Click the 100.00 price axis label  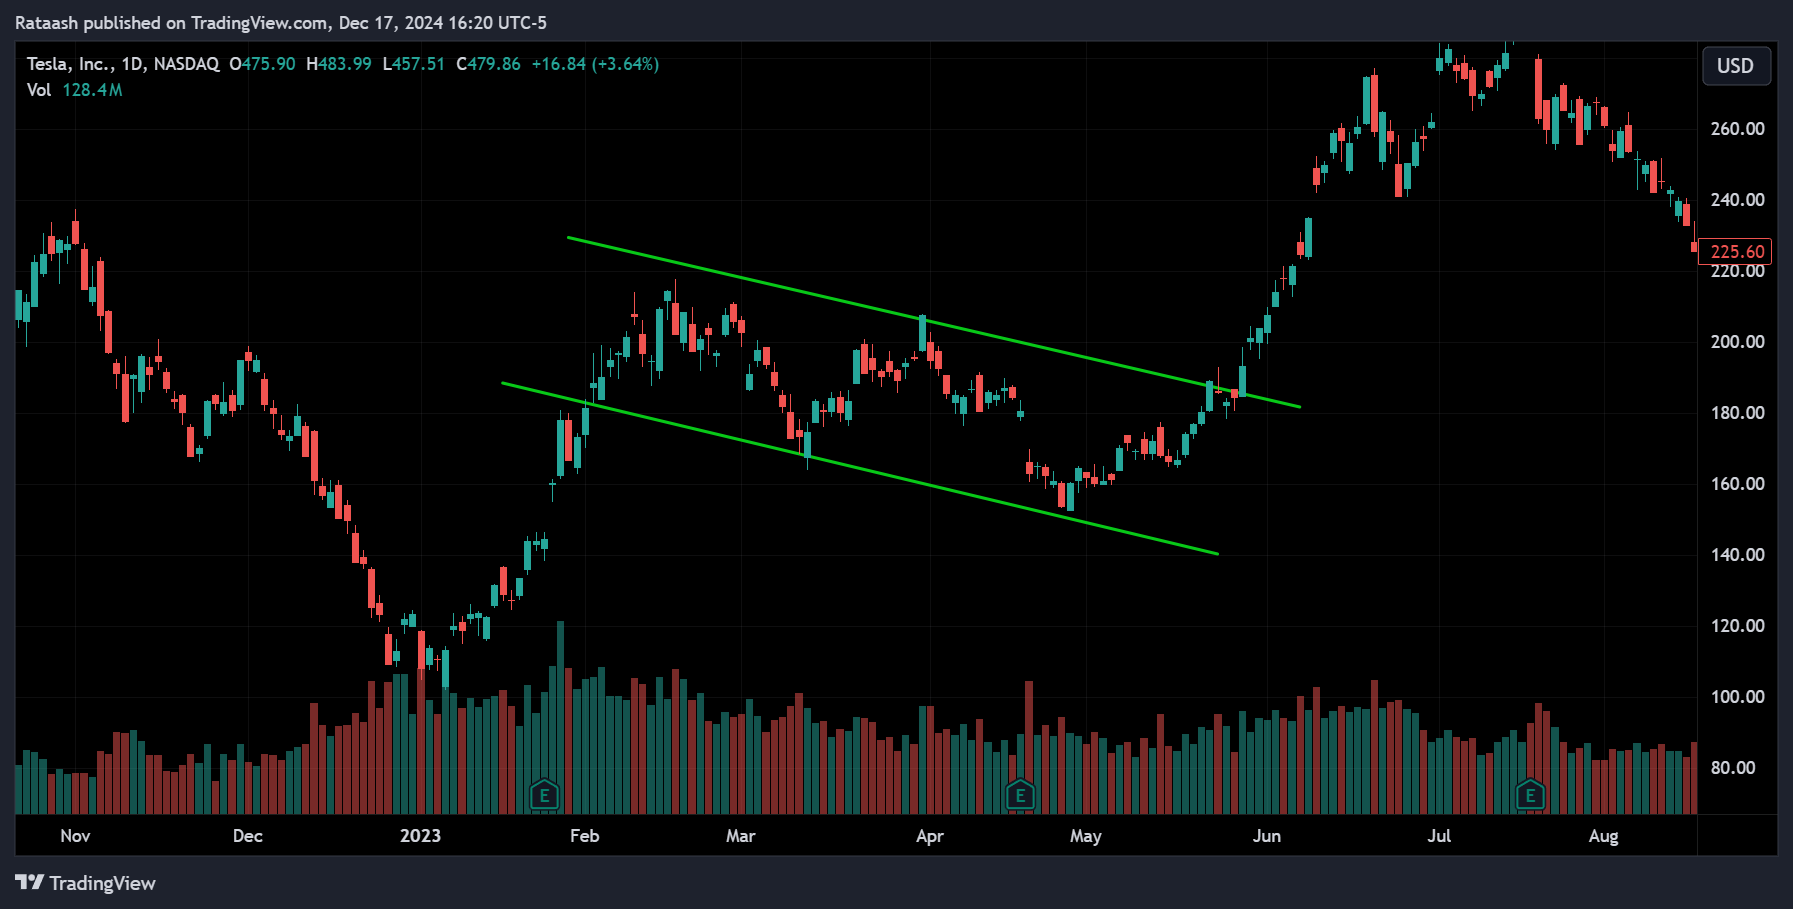coord(1737,697)
